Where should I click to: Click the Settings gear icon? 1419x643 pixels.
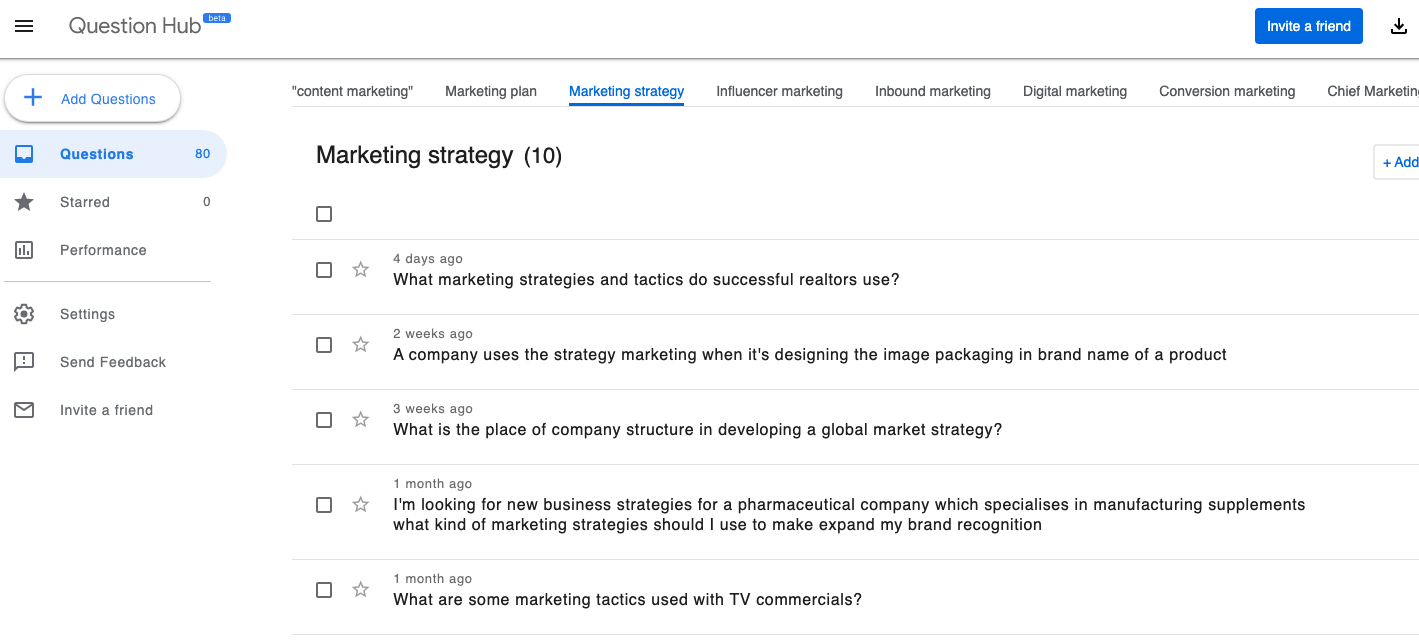coord(24,314)
